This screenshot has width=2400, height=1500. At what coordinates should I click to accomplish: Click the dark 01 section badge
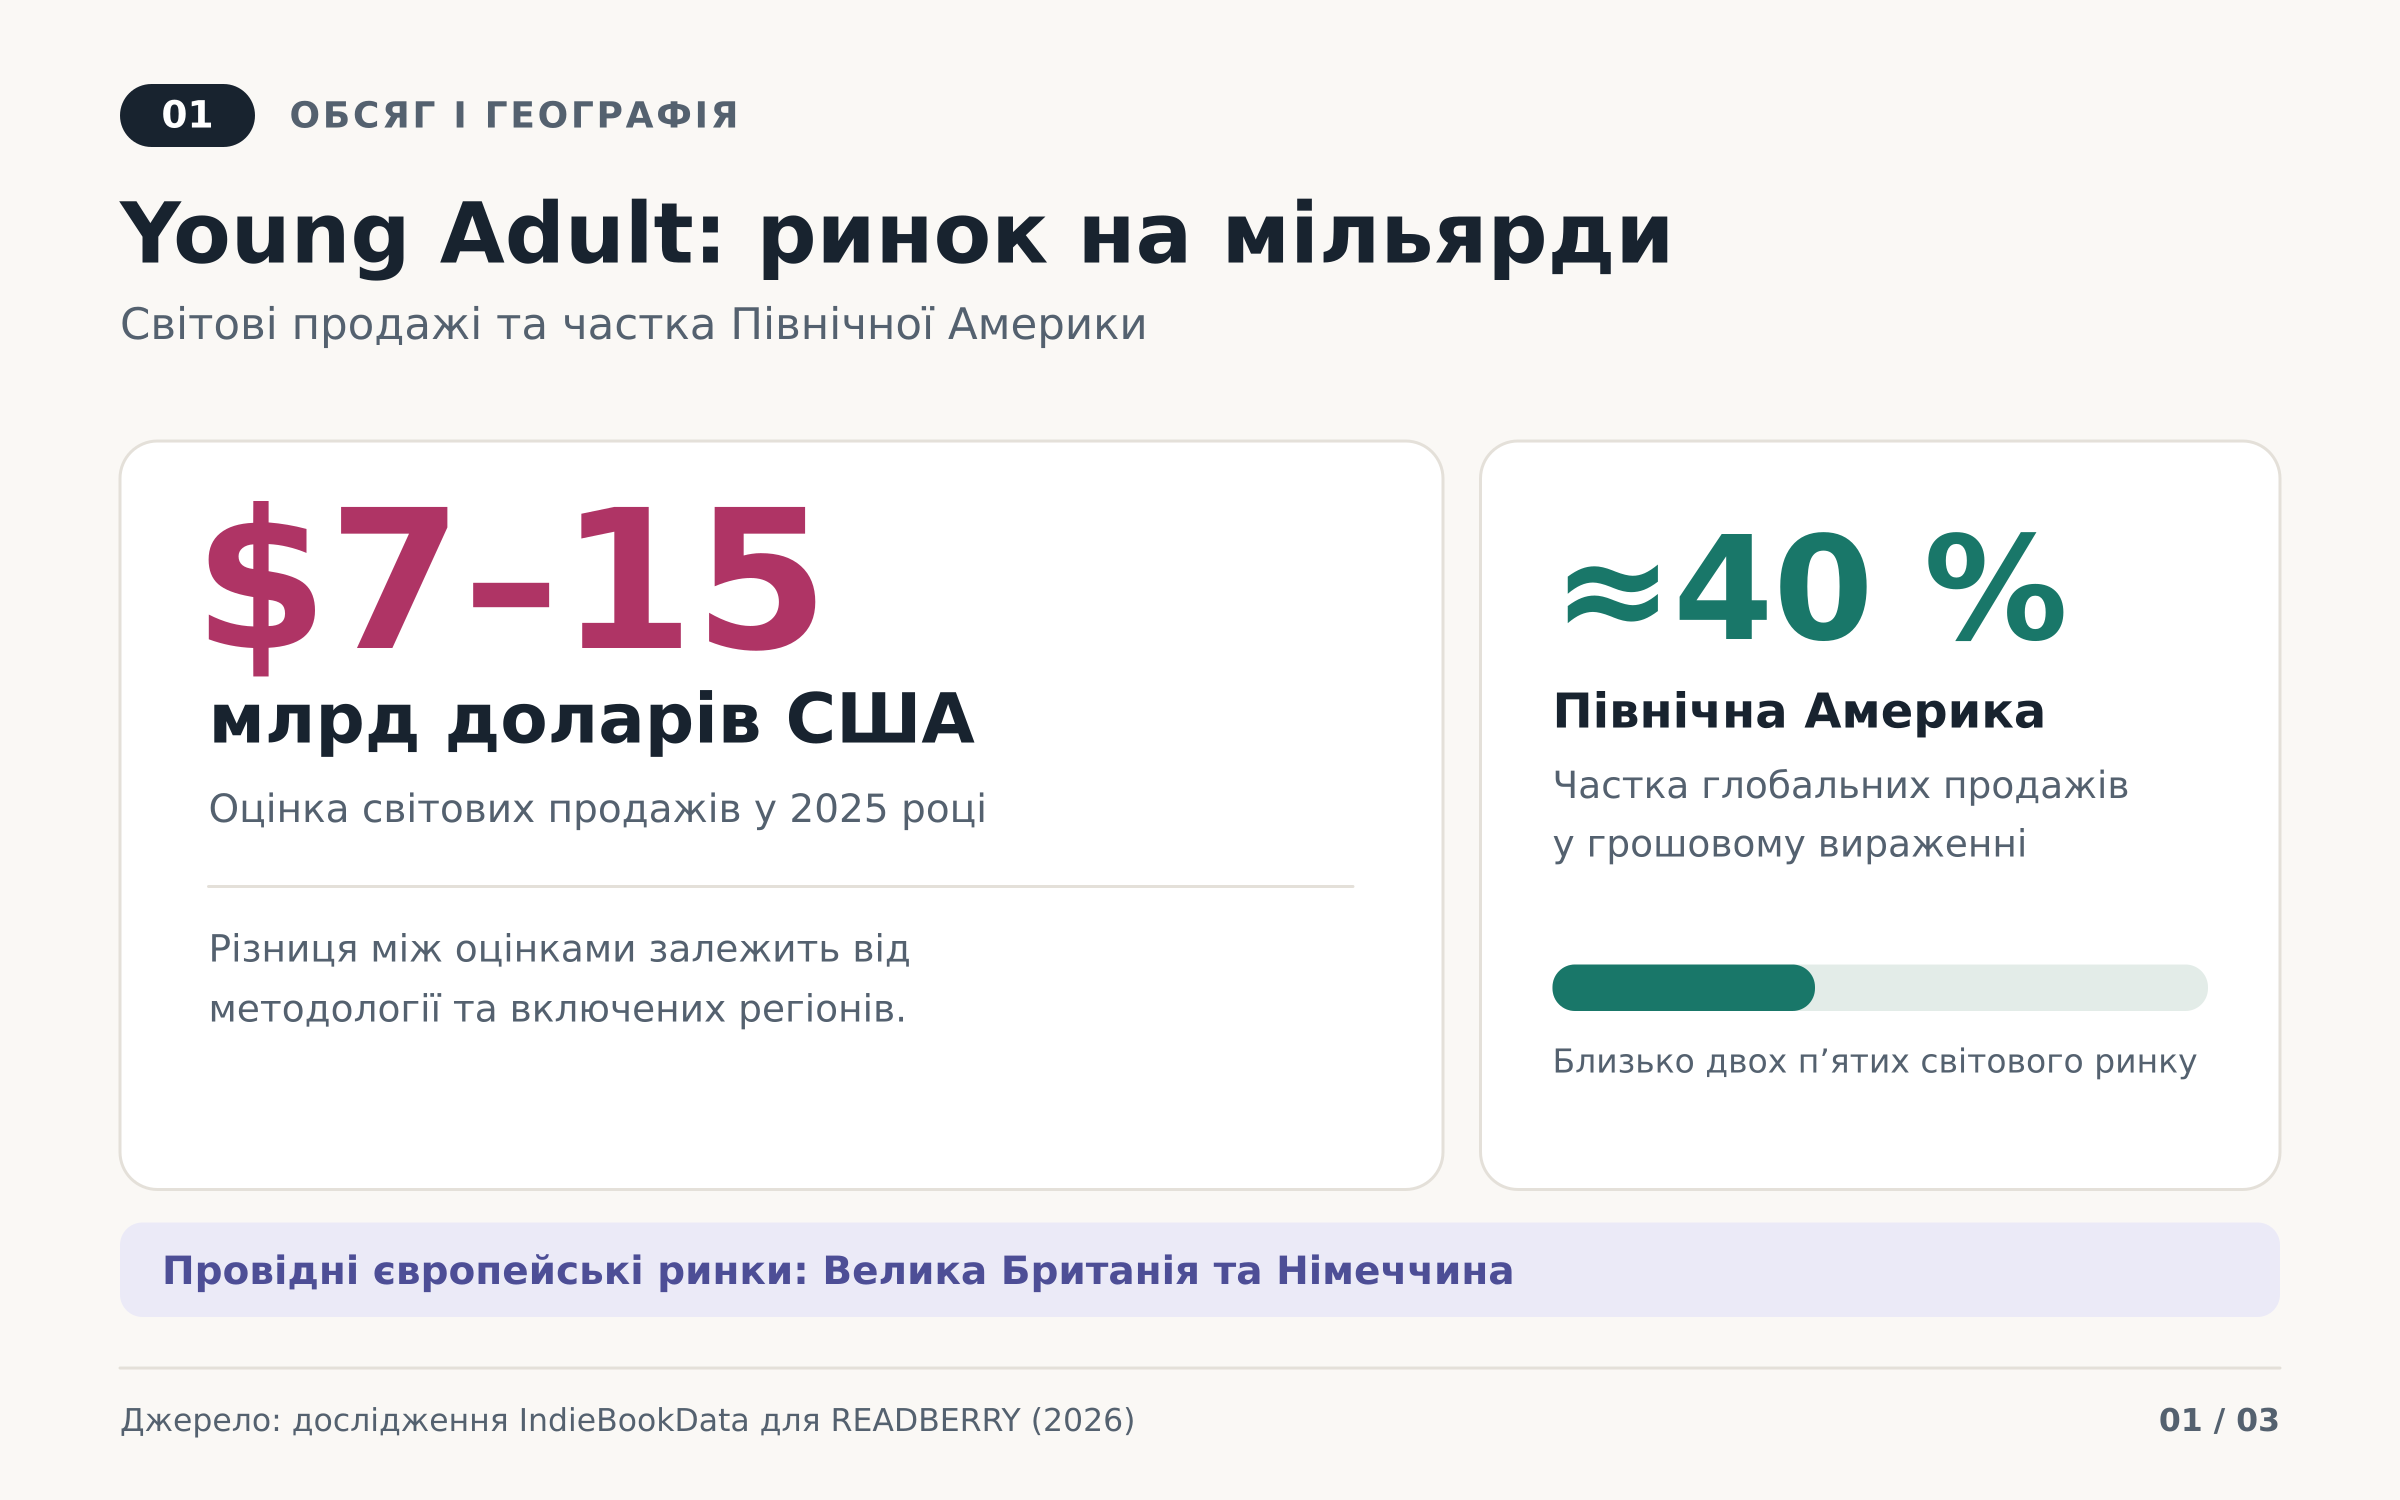(187, 115)
